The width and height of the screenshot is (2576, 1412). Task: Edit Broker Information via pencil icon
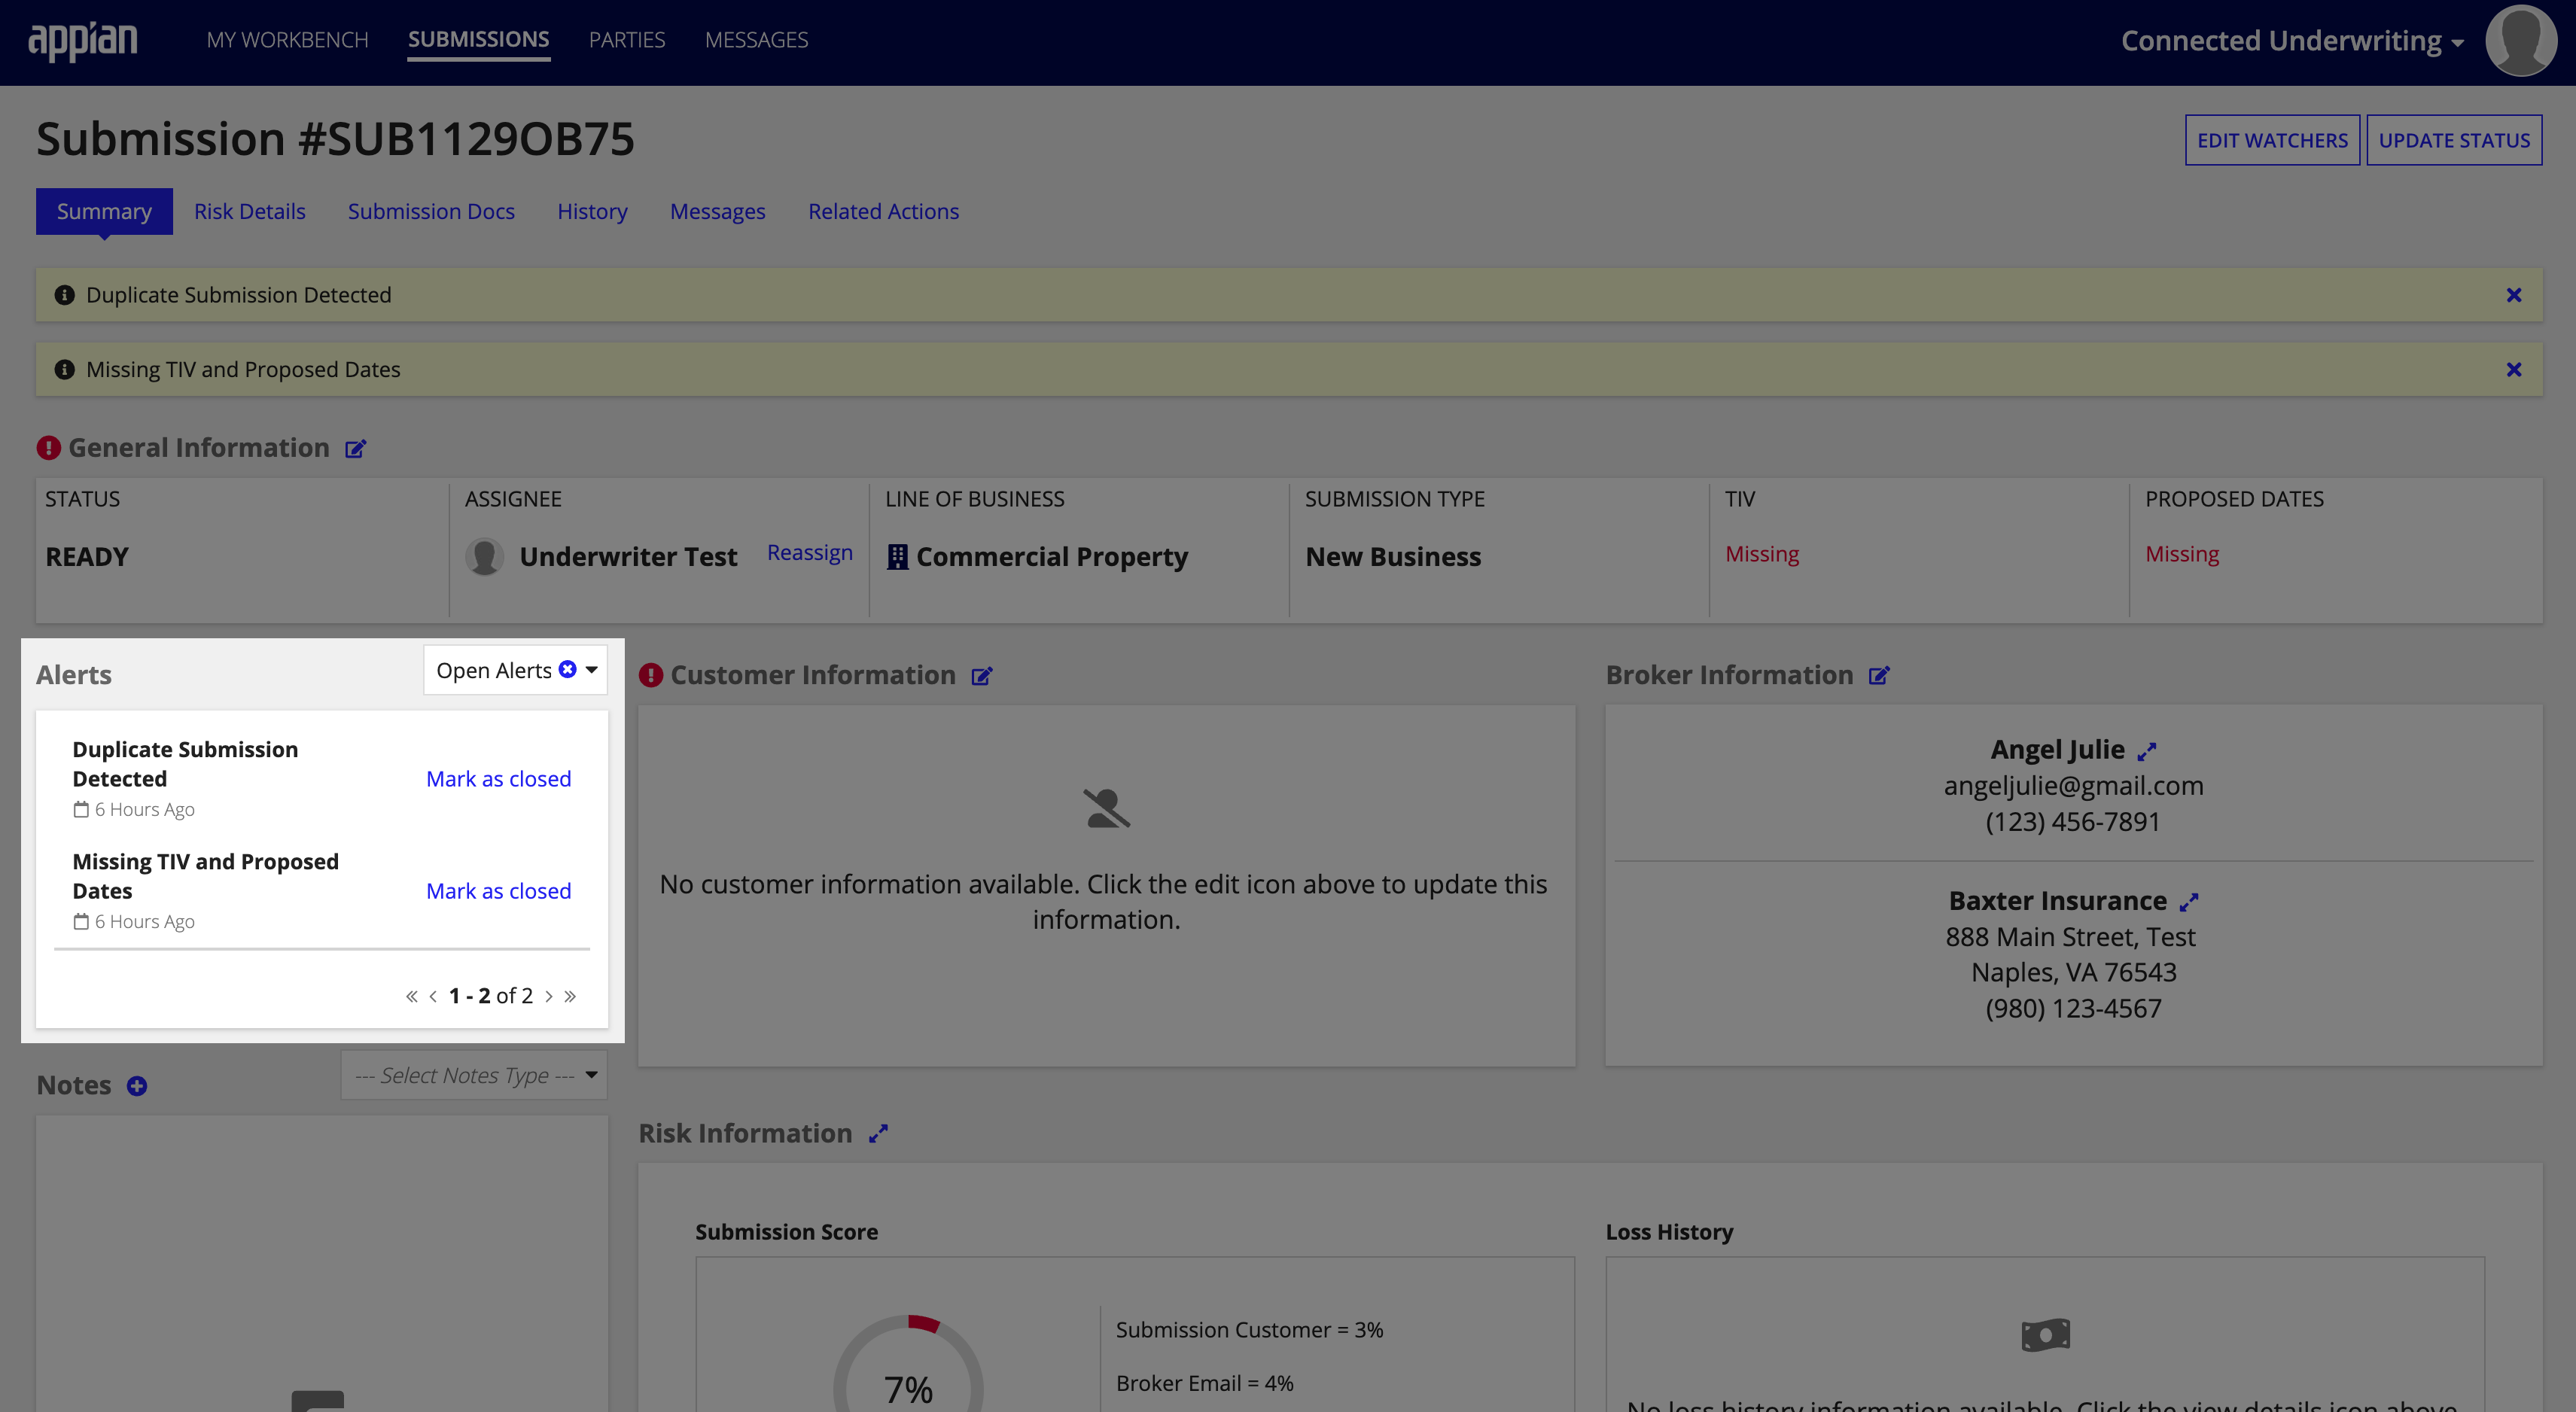[1879, 676]
